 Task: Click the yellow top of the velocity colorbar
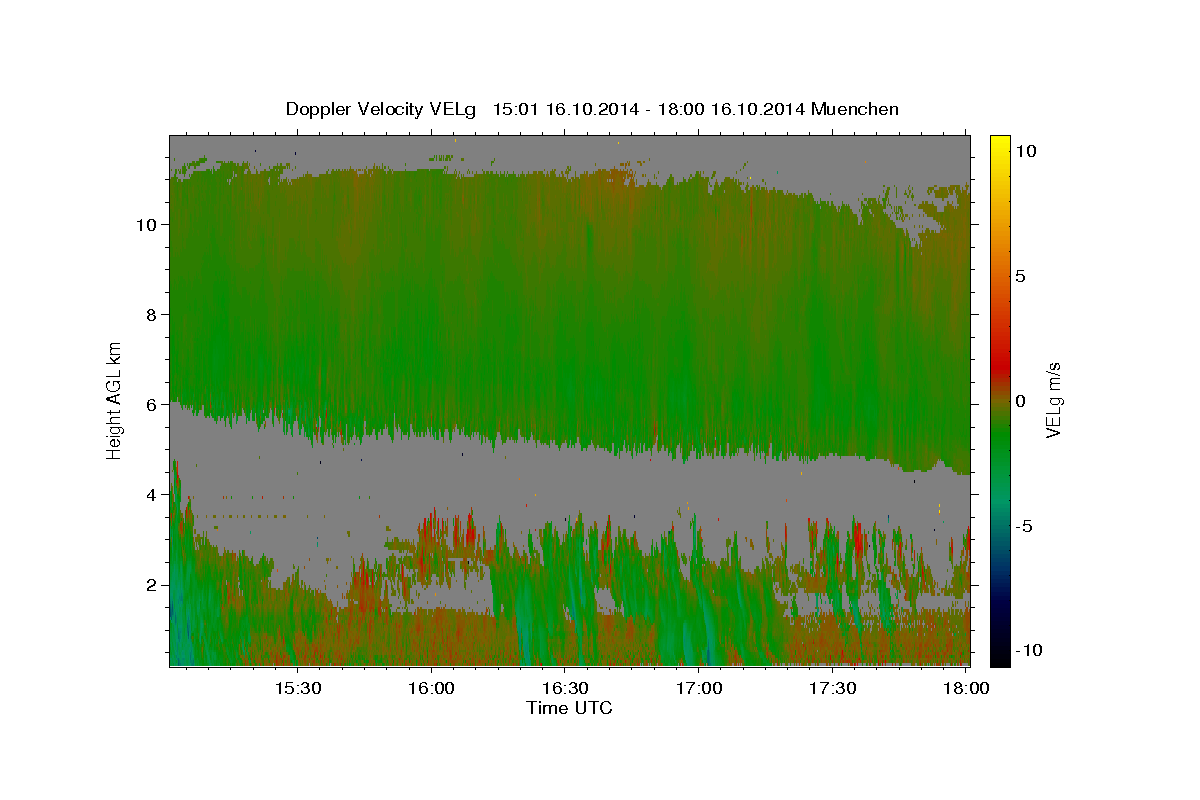(1000, 145)
